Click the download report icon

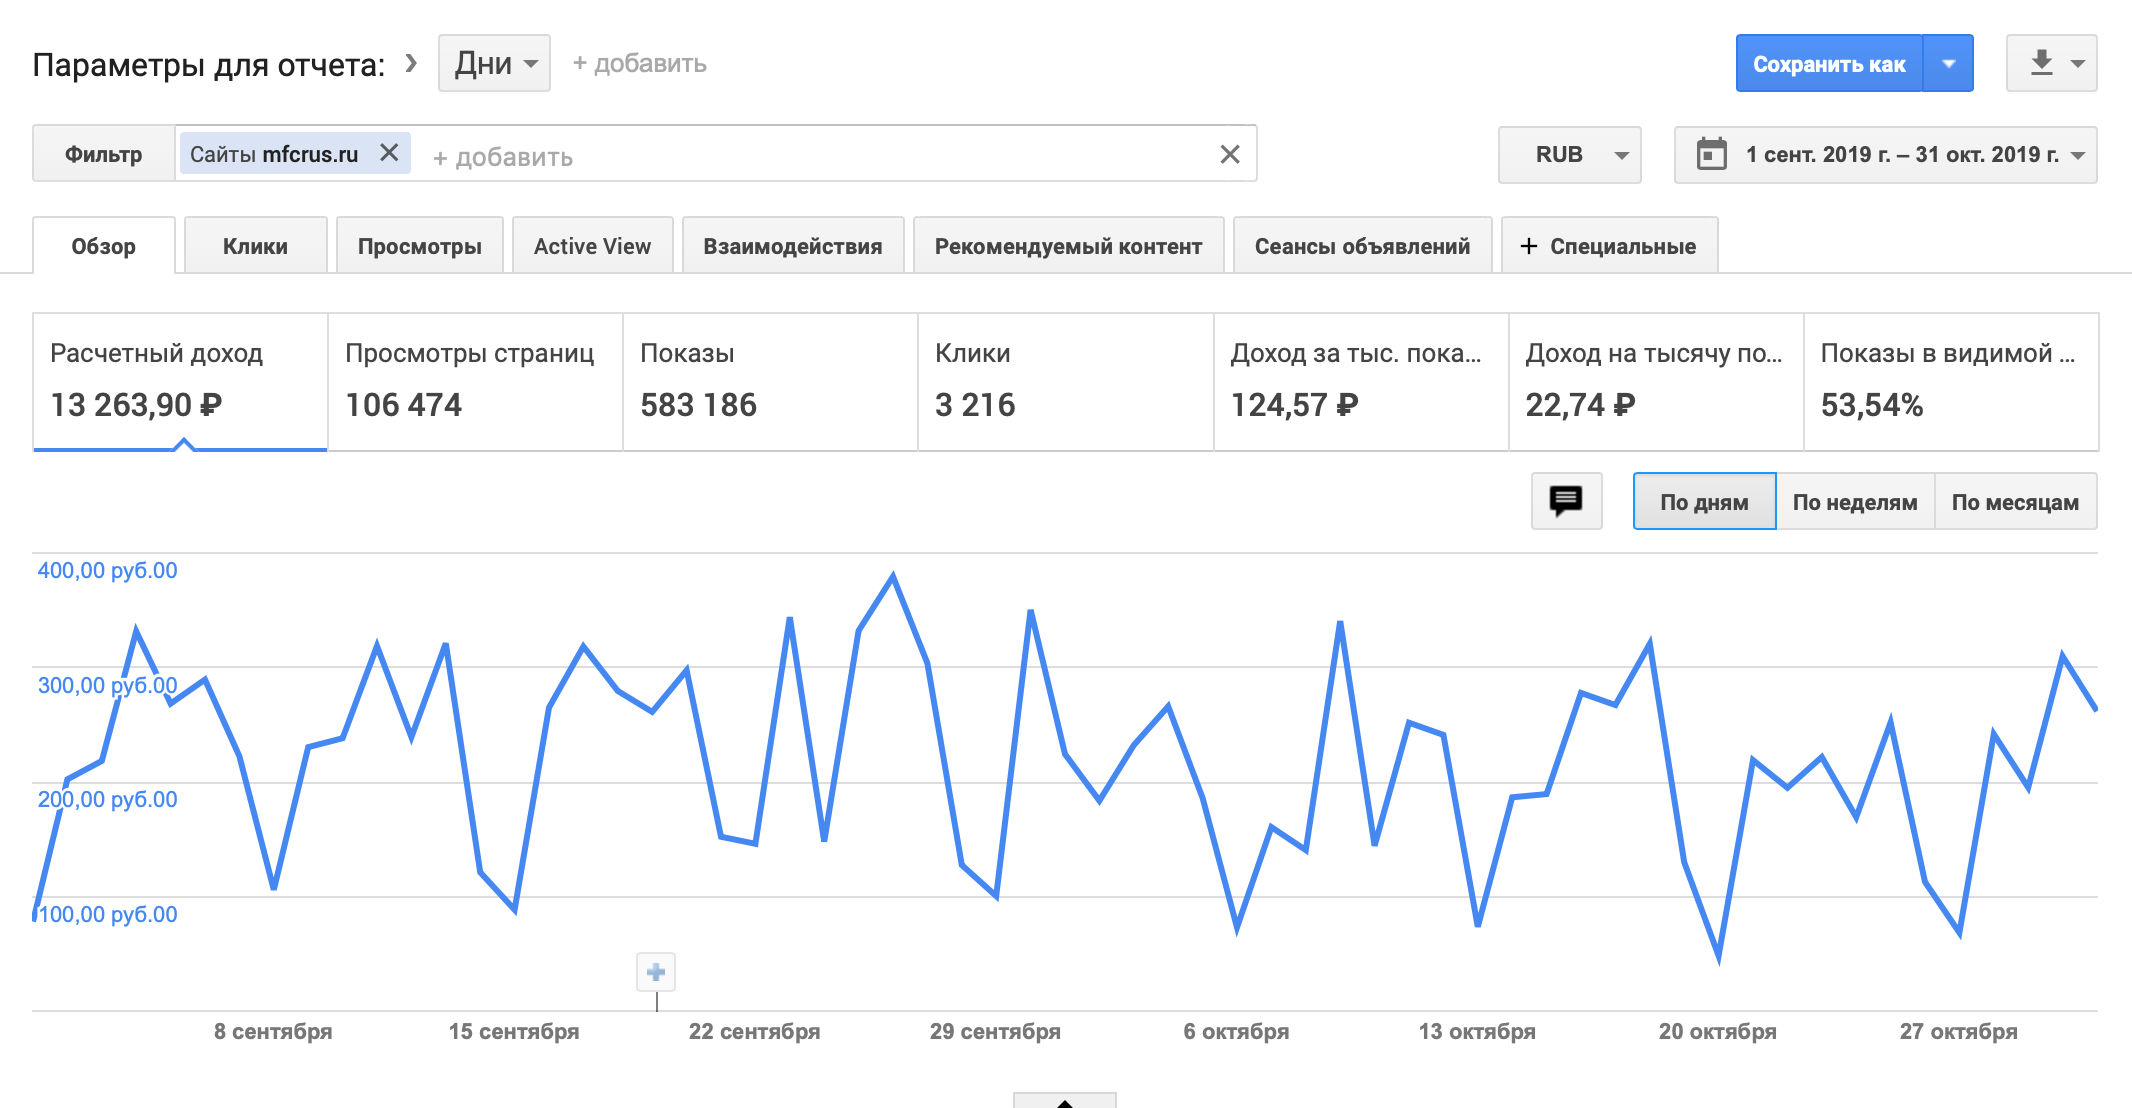2042,63
